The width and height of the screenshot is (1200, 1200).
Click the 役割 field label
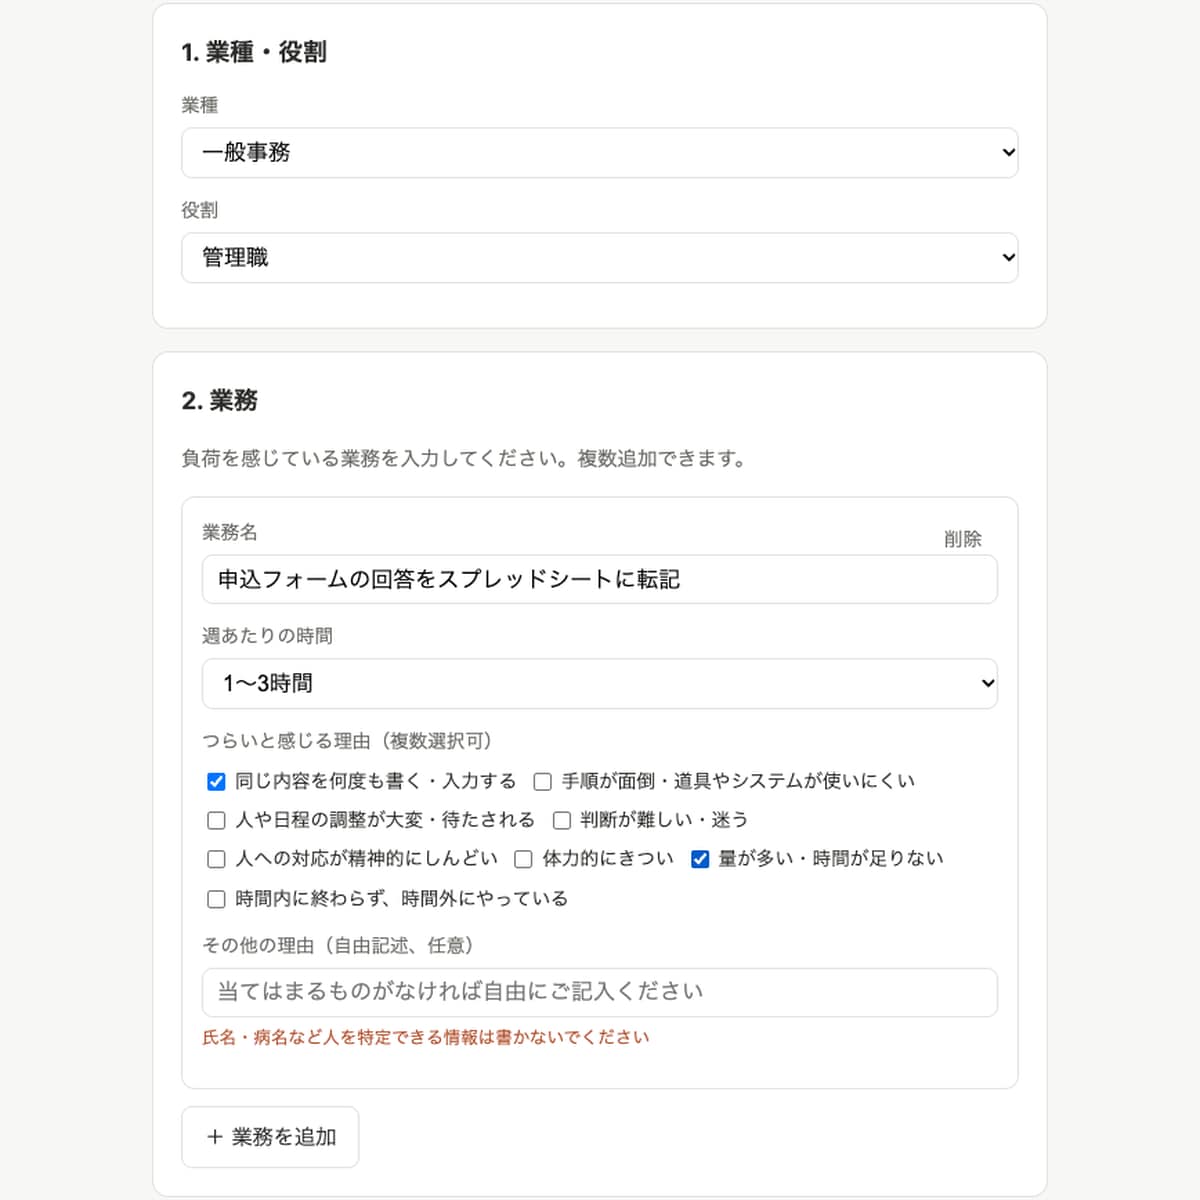200,210
